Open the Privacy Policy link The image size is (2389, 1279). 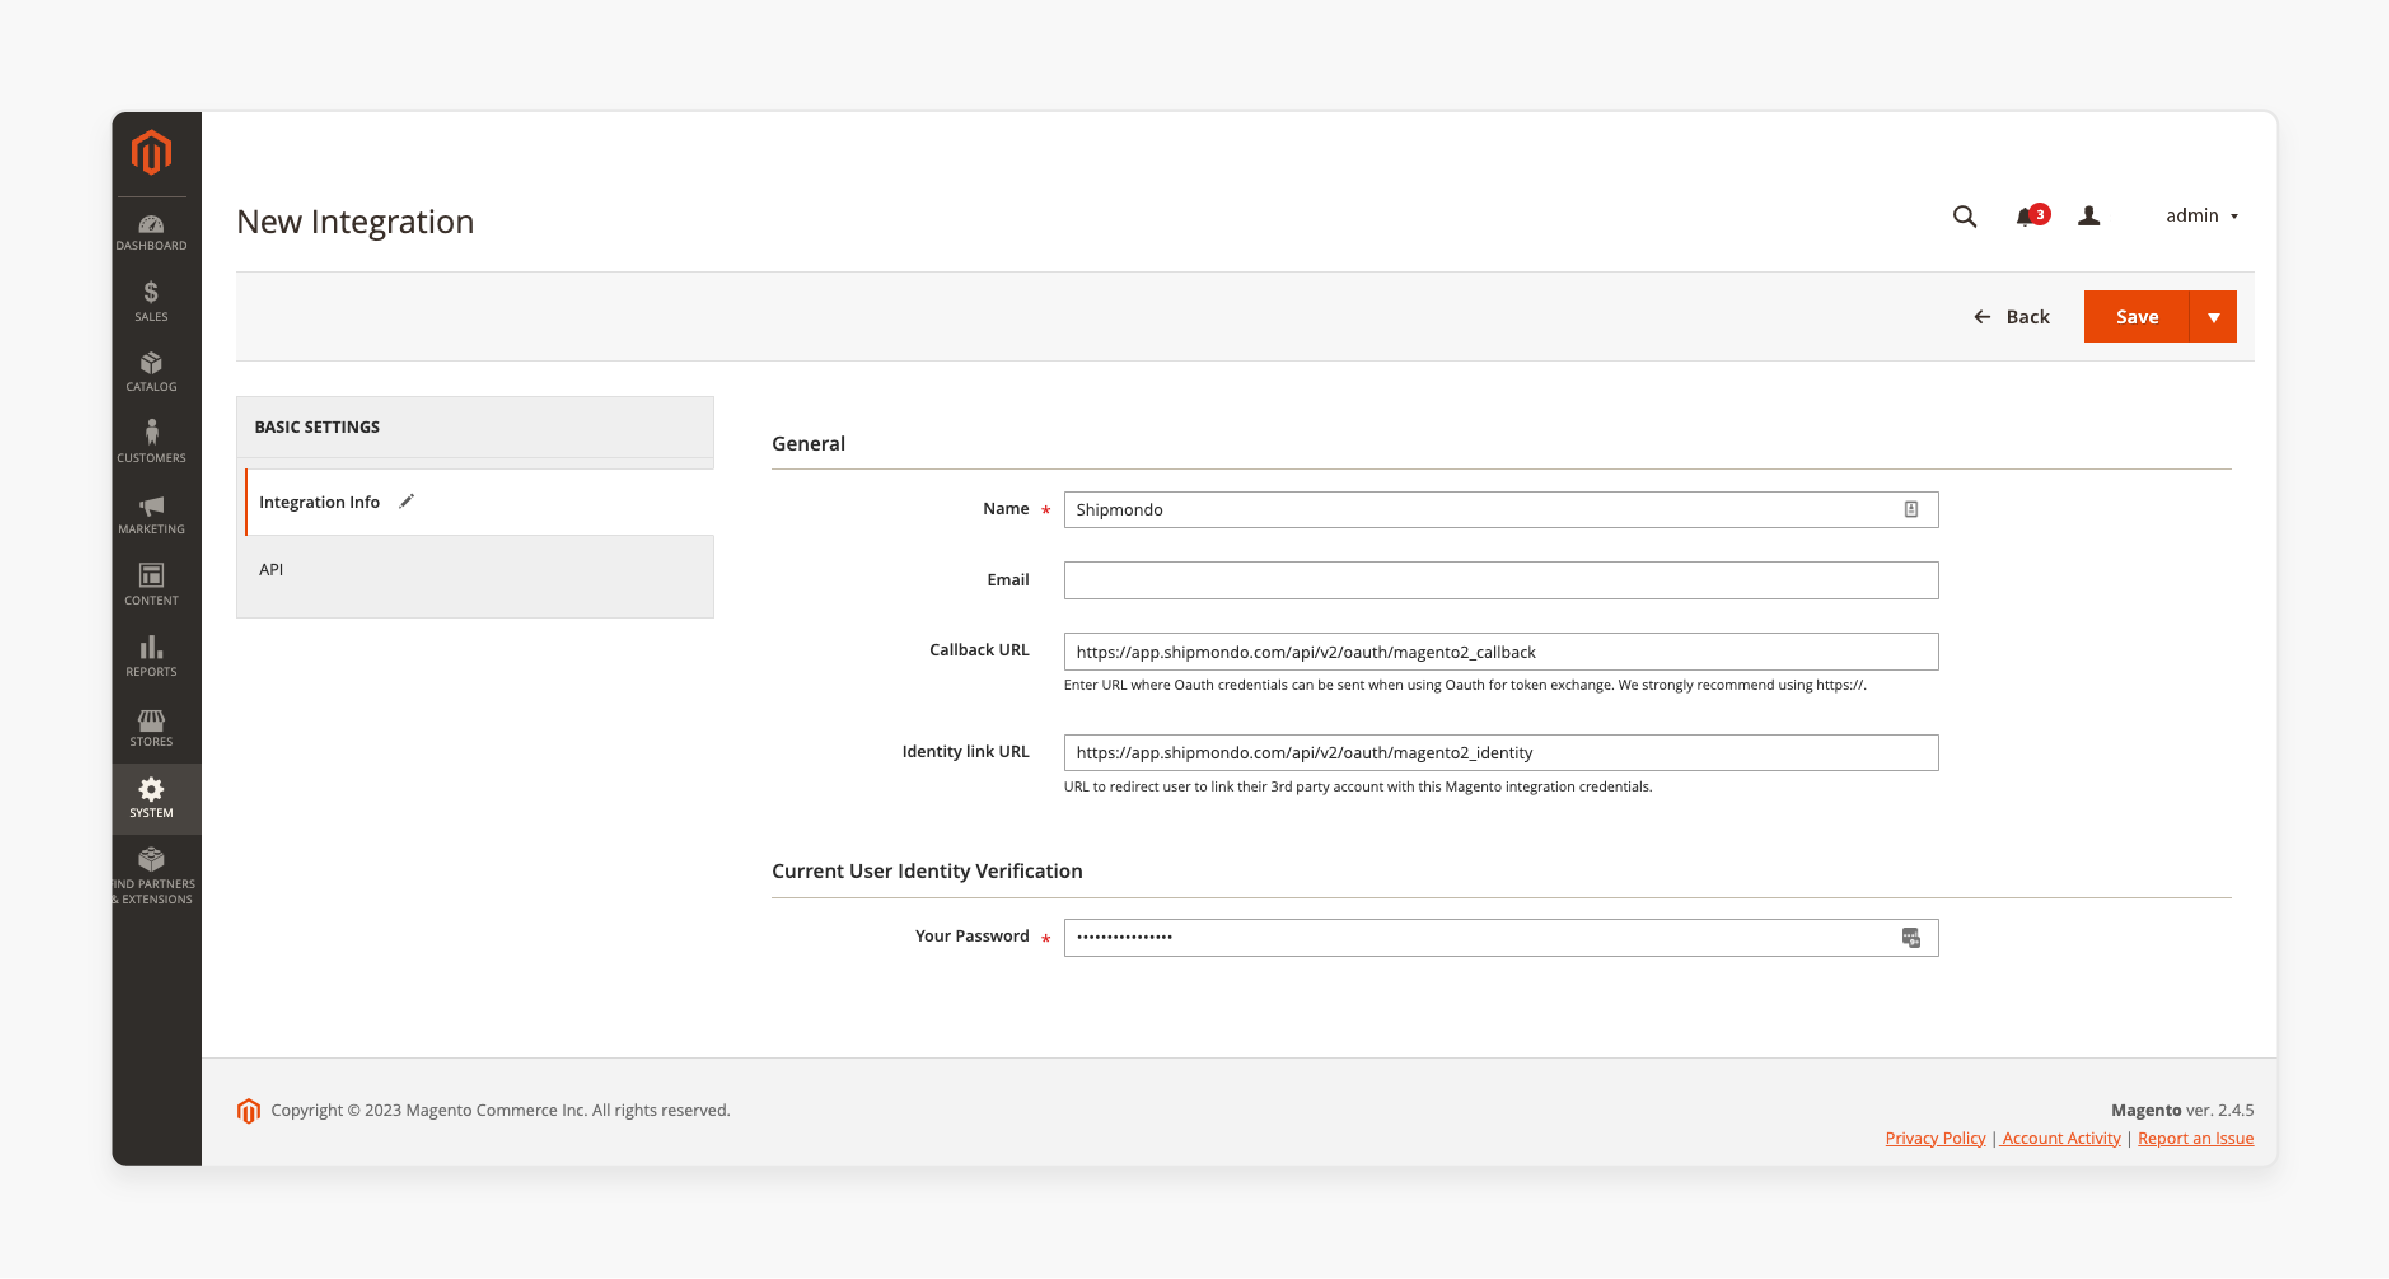tap(1935, 1138)
